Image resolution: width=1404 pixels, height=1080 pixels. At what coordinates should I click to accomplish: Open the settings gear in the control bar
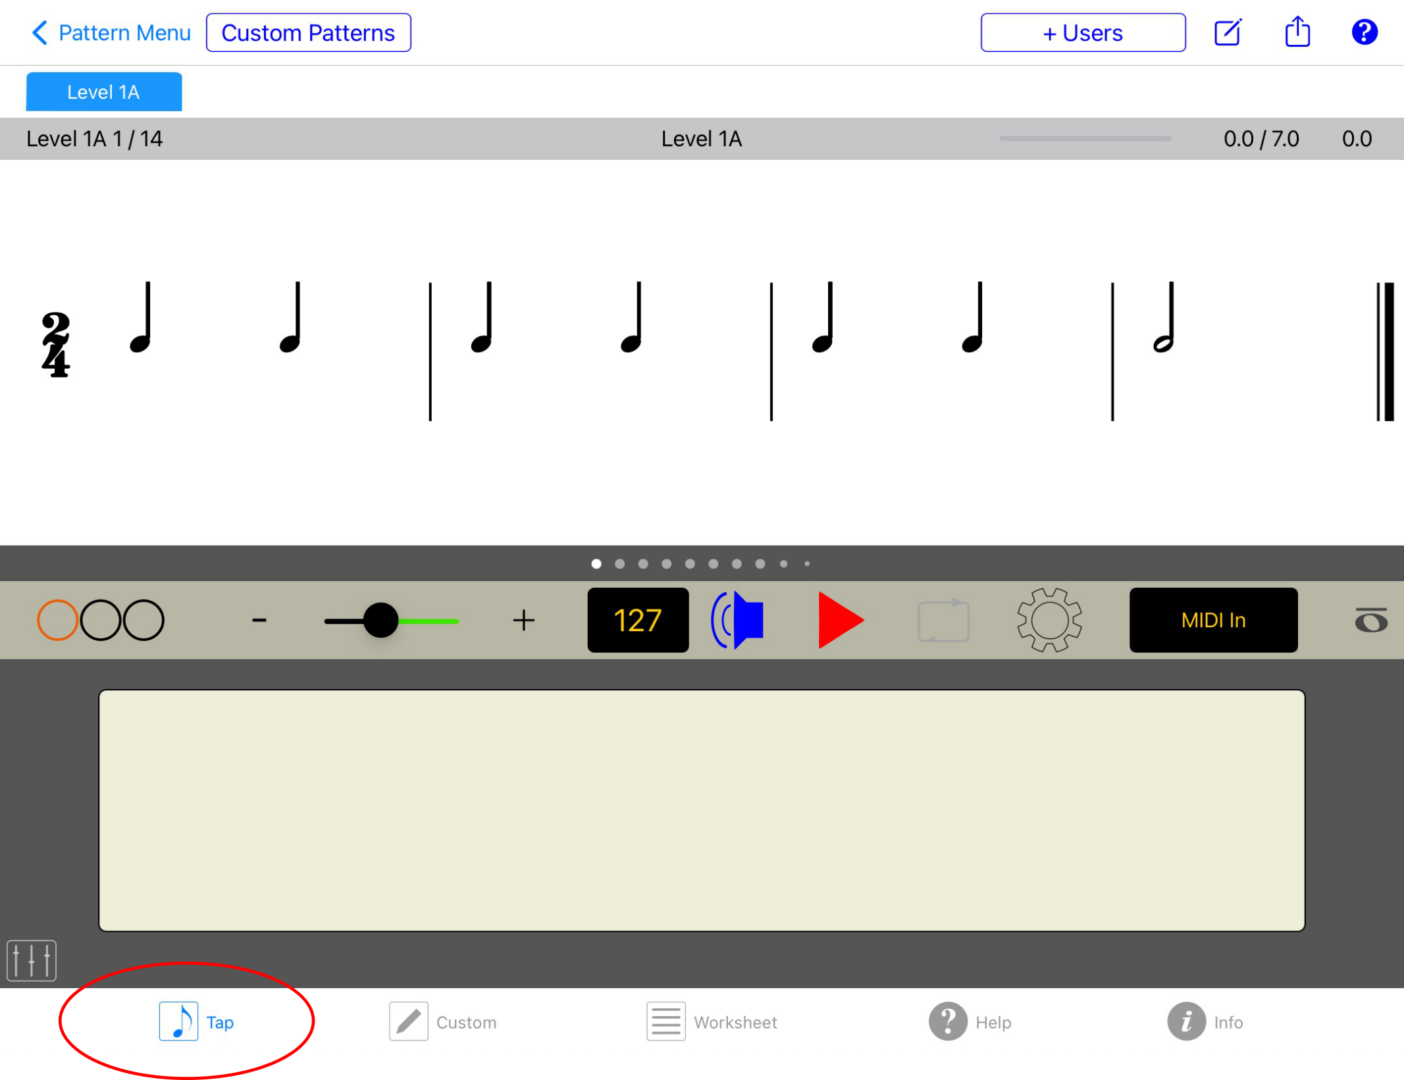[1048, 620]
